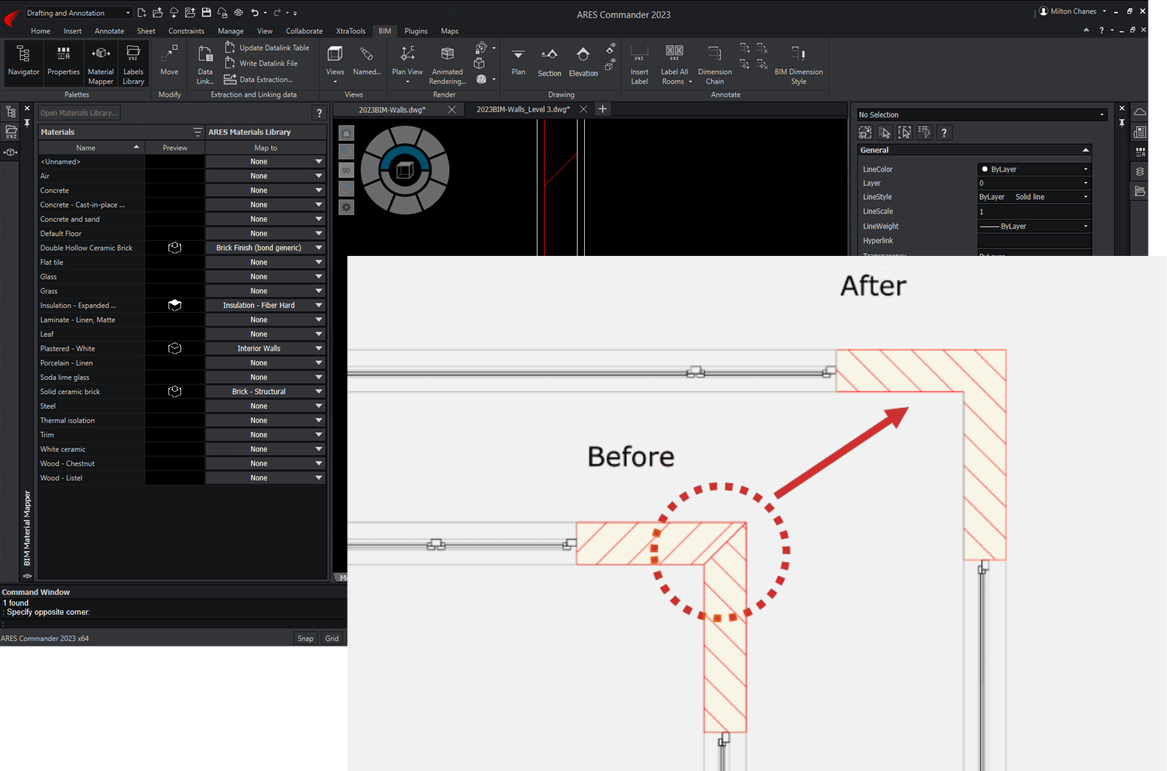Launch Animated Rendering

pyautogui.click(x=447, y=64)
